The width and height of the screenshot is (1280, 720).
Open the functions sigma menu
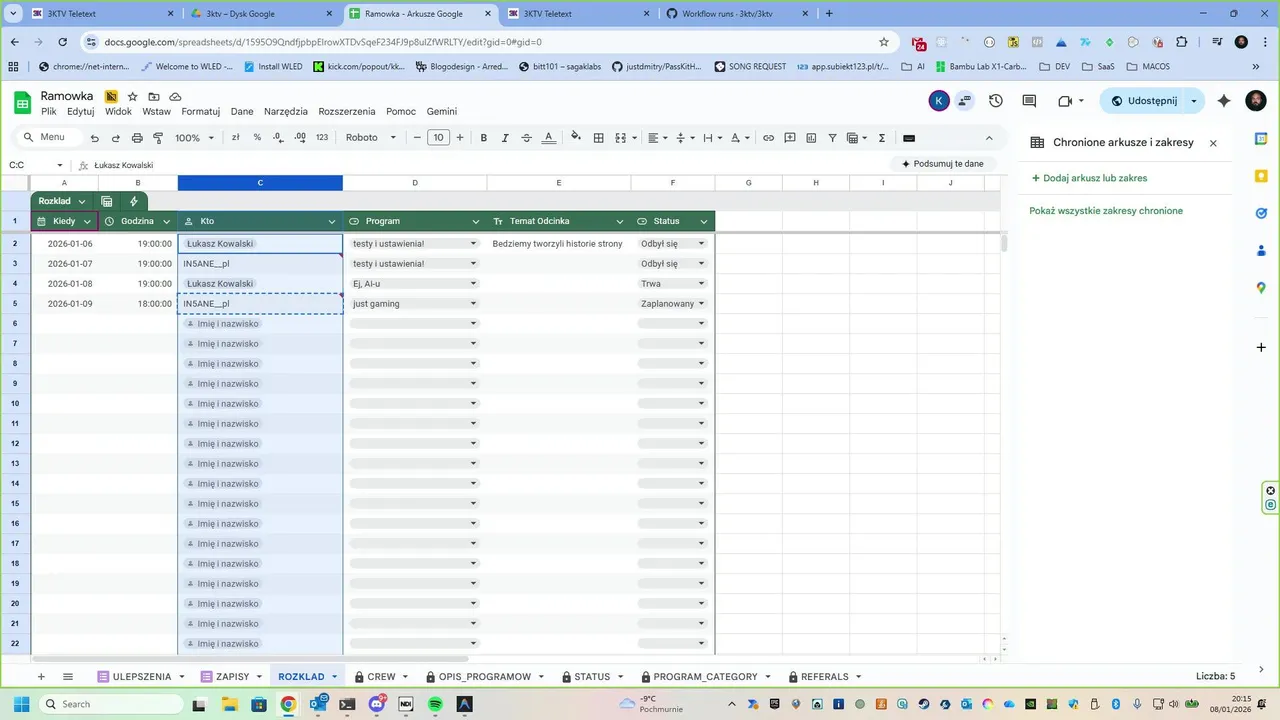pos(882,138)
